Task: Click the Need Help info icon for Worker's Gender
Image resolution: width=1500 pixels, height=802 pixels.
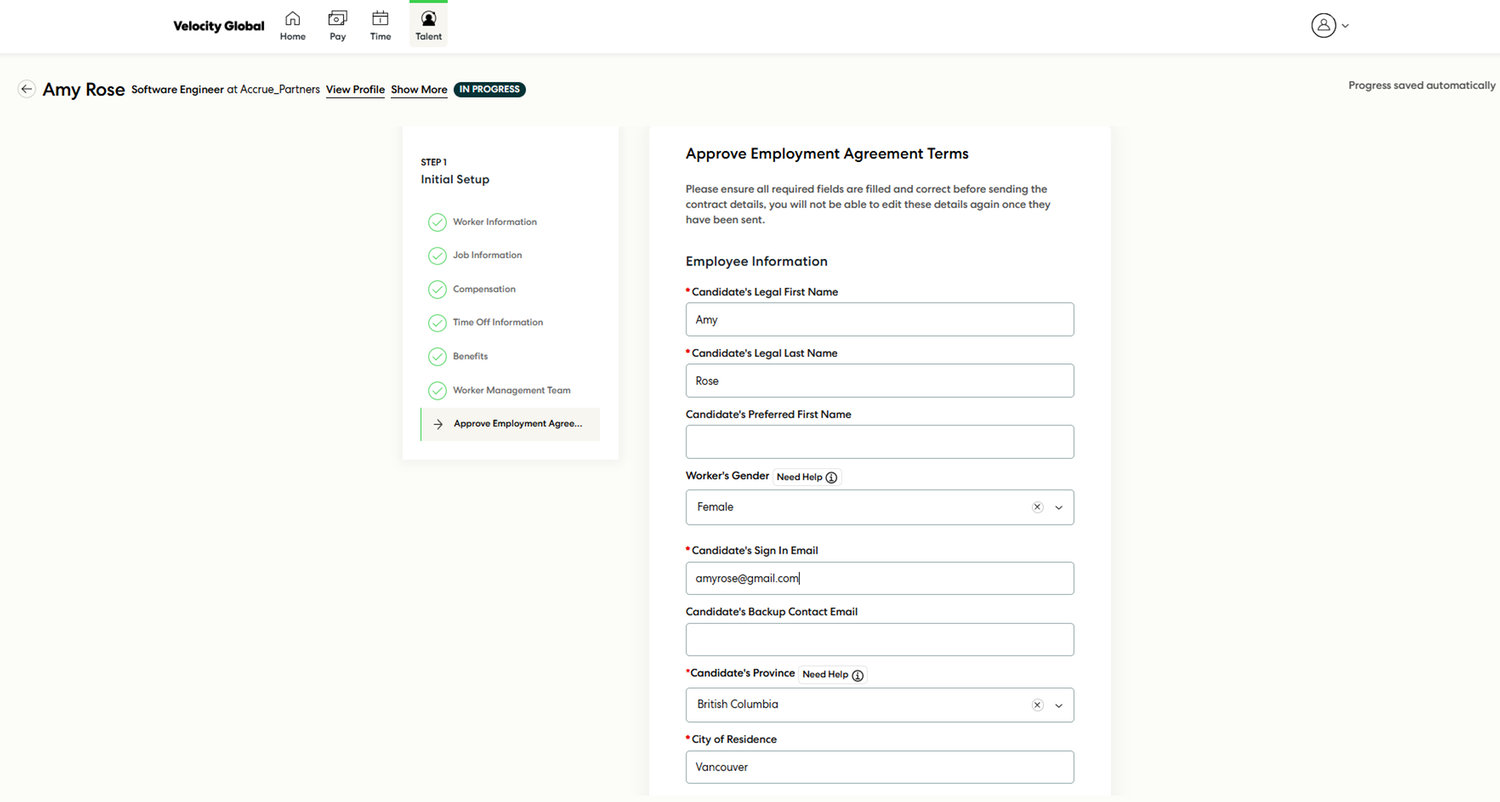Action: [x=830, y=477]
